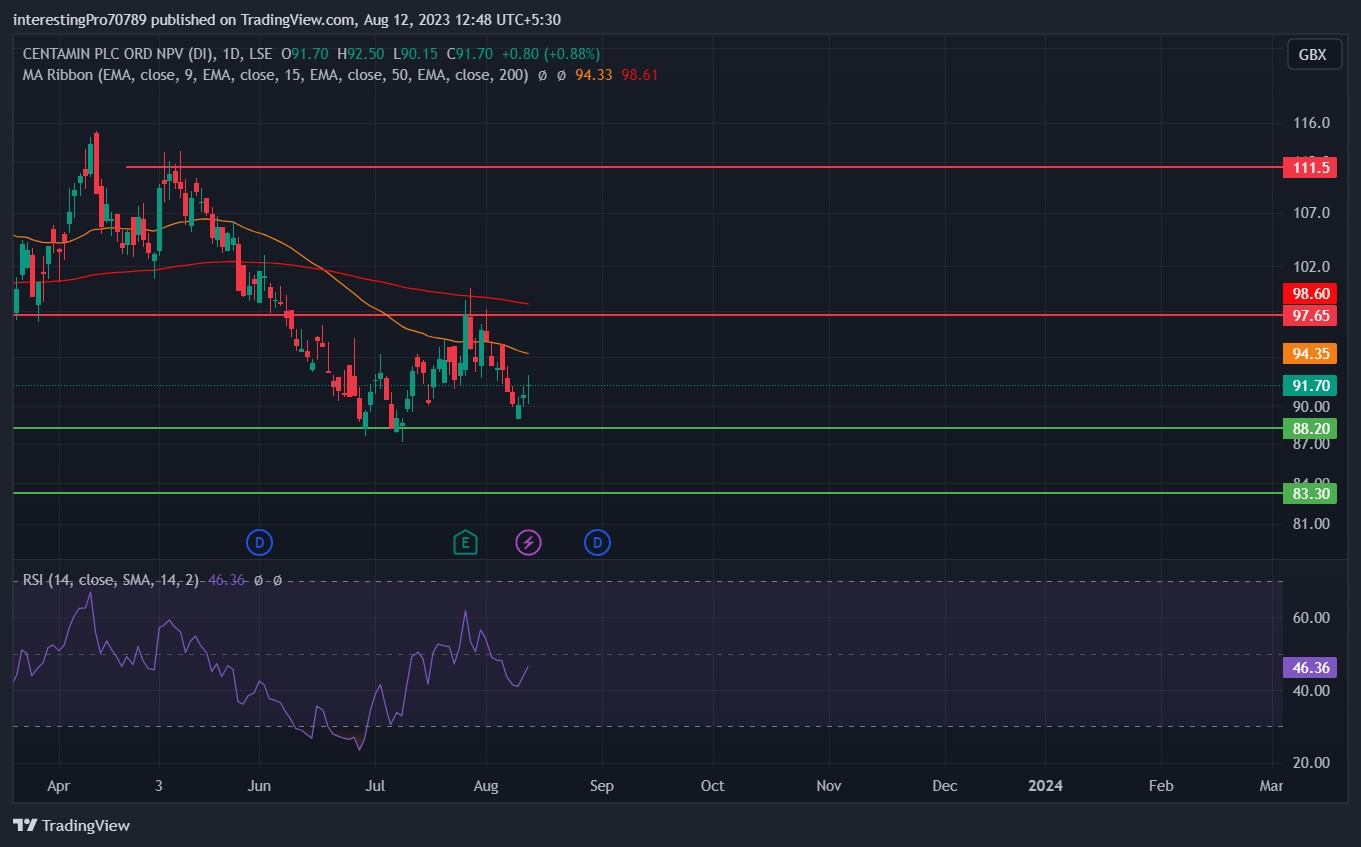Click the 98.61 red EMA value

click(640, 75)
